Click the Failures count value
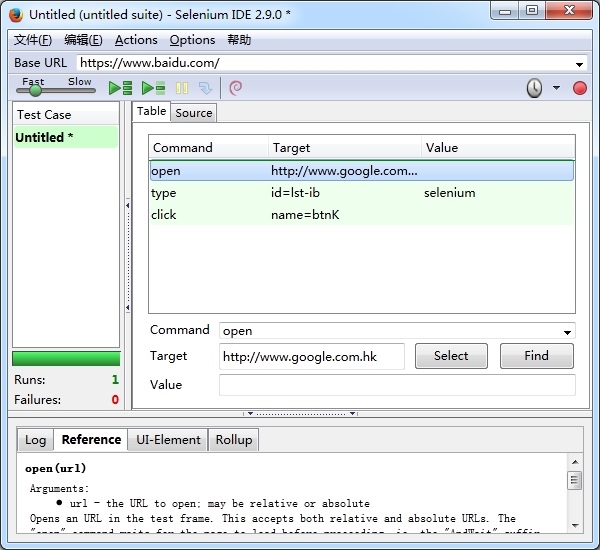This screenshot has height=550, width=600. pyautogui.click(x=115, y=400)
